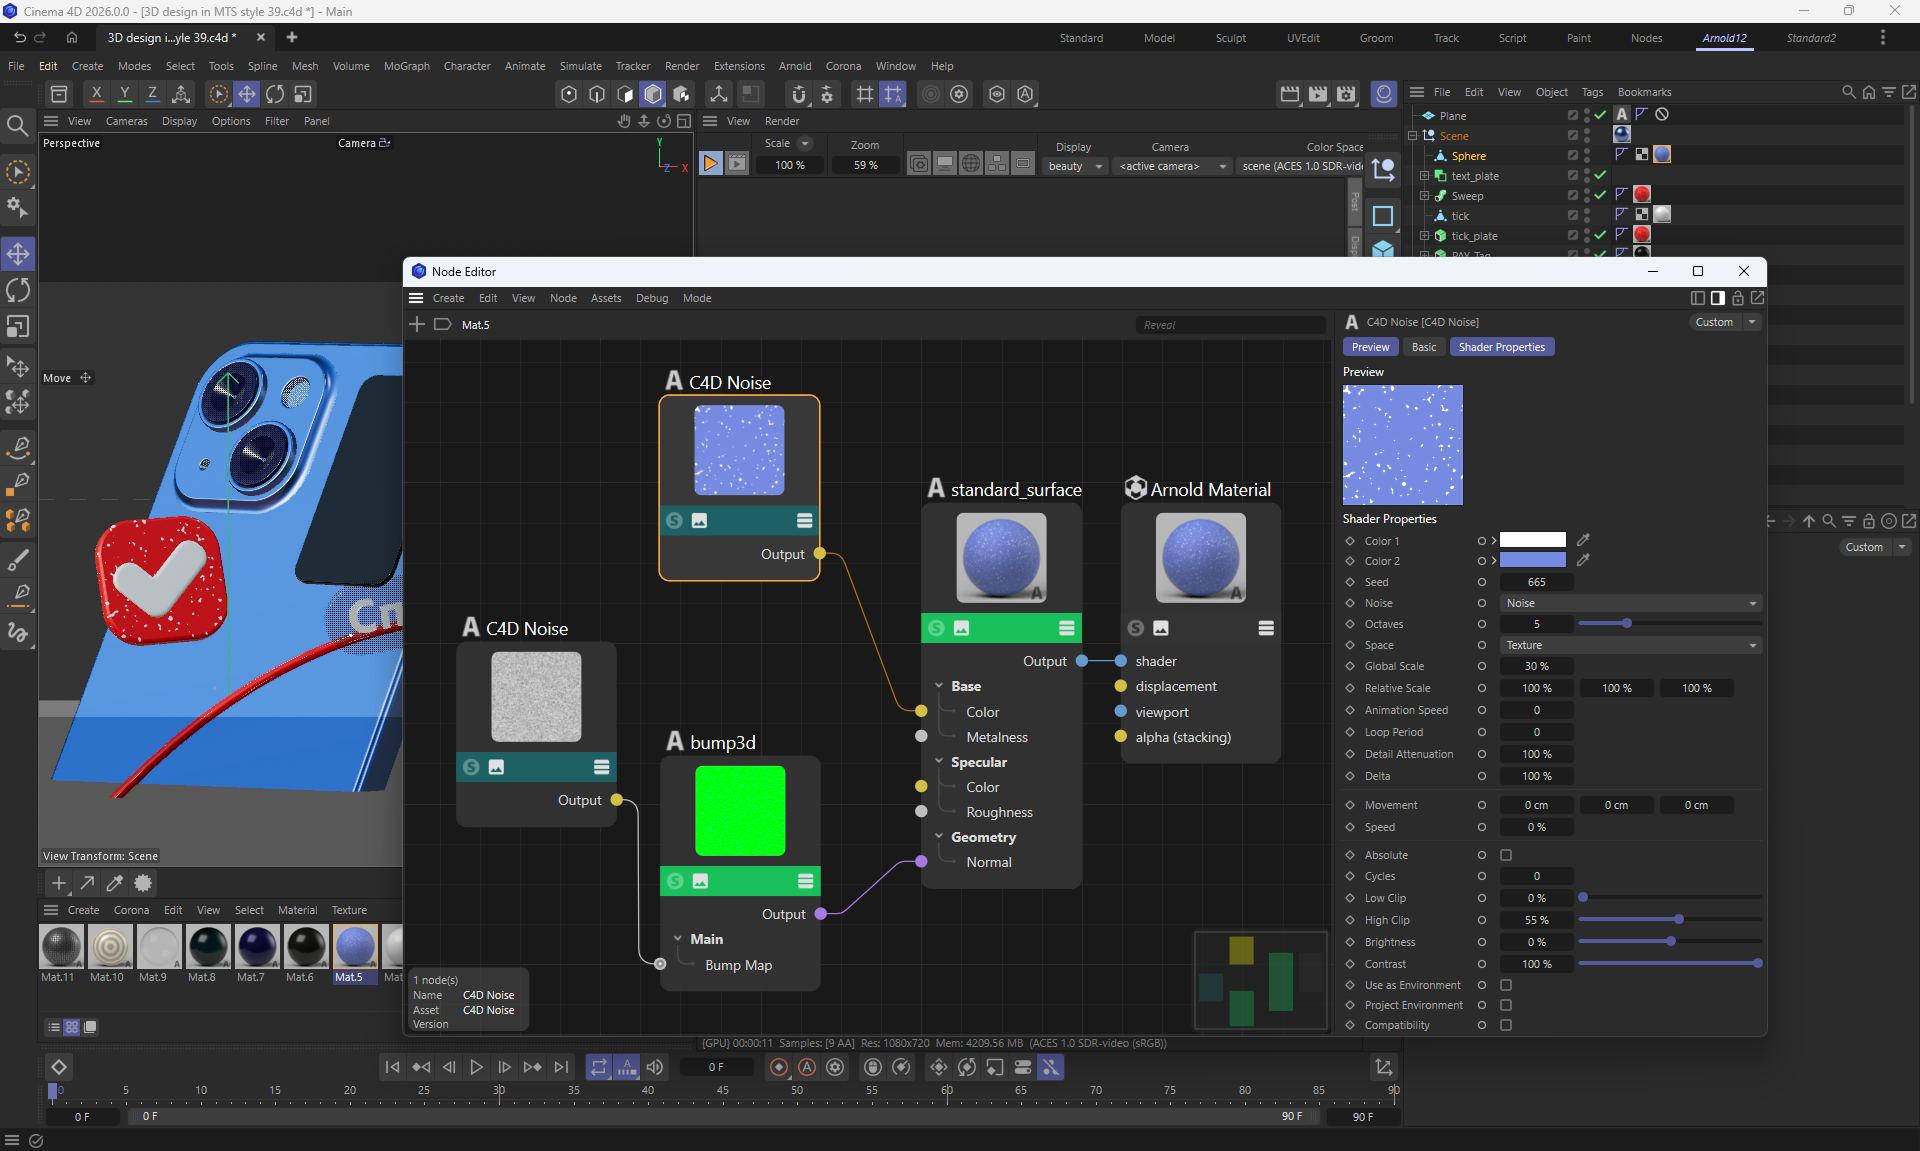Toggle the Use as Environment checkbox
This screenshot has width=1920, height=1151.
pyautogui.click(x=1506, y=985)
